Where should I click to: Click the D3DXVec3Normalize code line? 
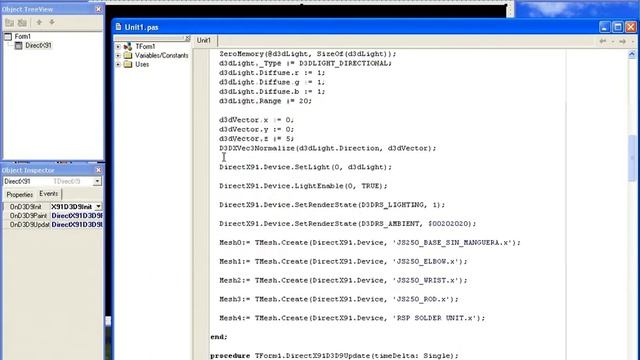(x=327, y=148)
